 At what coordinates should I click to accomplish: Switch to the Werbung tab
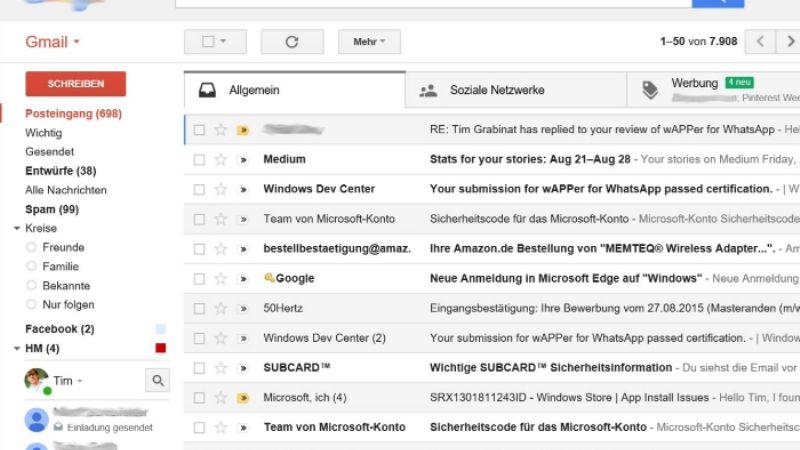713,90
